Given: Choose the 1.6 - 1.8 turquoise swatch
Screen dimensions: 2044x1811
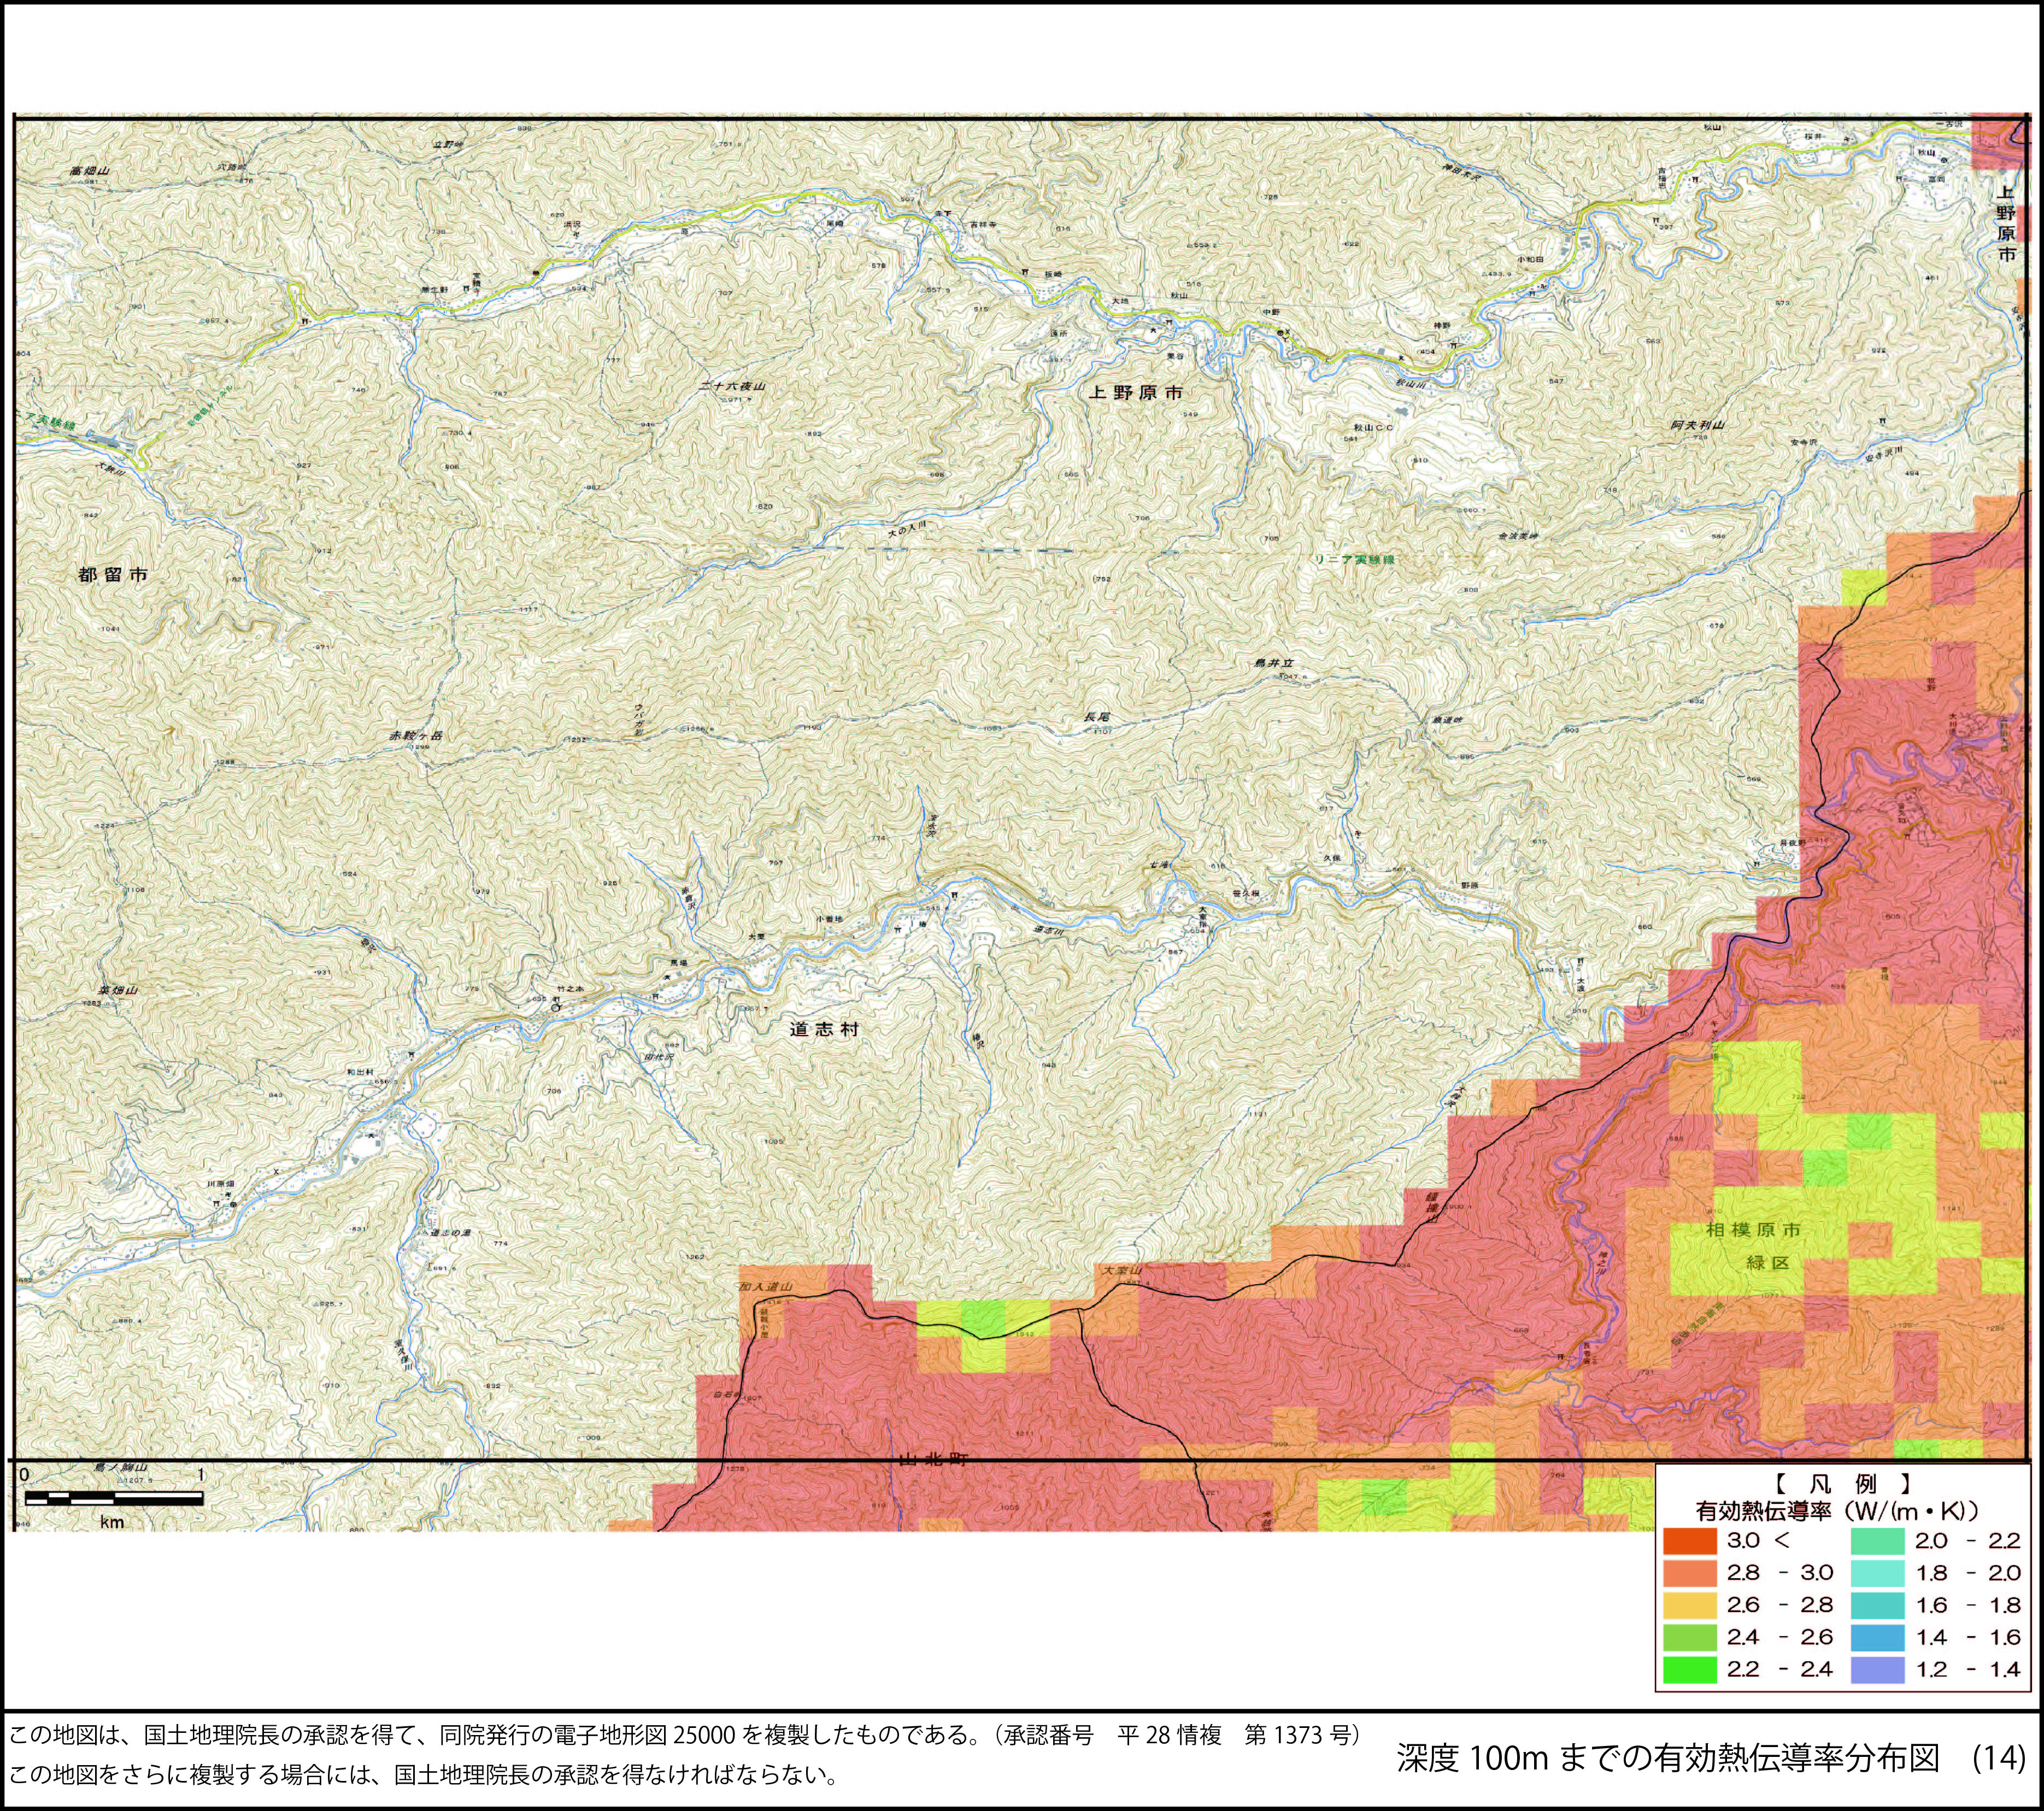Looking at the screenshot, I should pyautogui.click(x=1877, y=1605).
